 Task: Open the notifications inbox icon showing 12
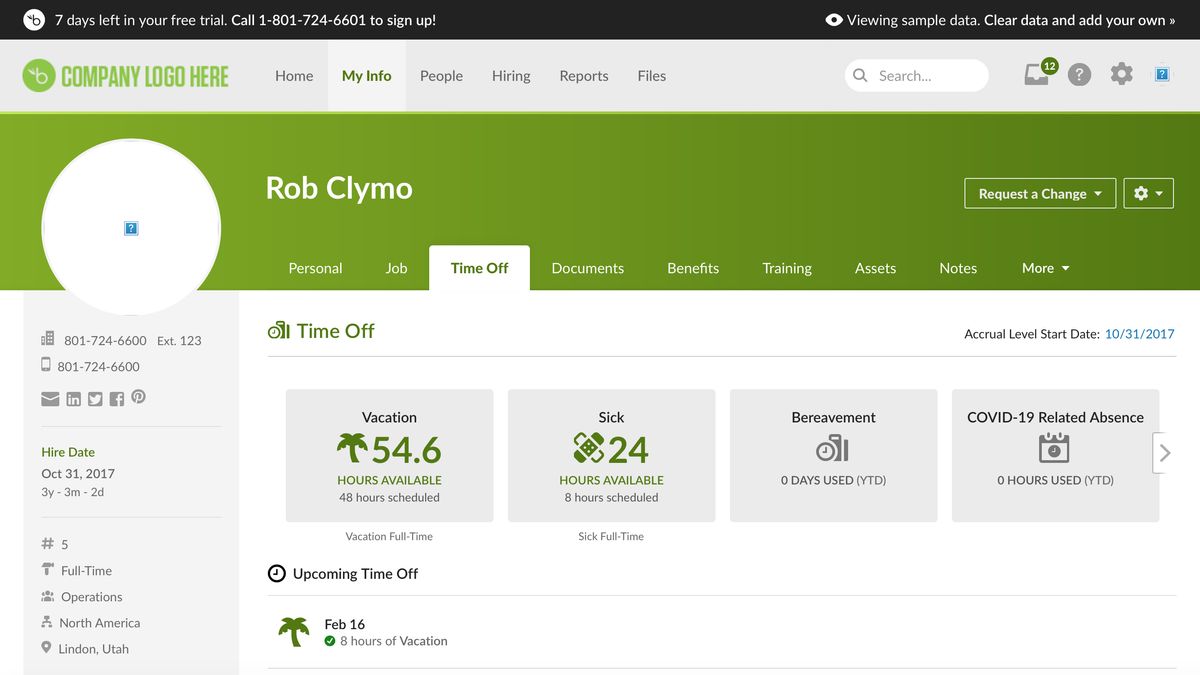(x=1037, y=75)
